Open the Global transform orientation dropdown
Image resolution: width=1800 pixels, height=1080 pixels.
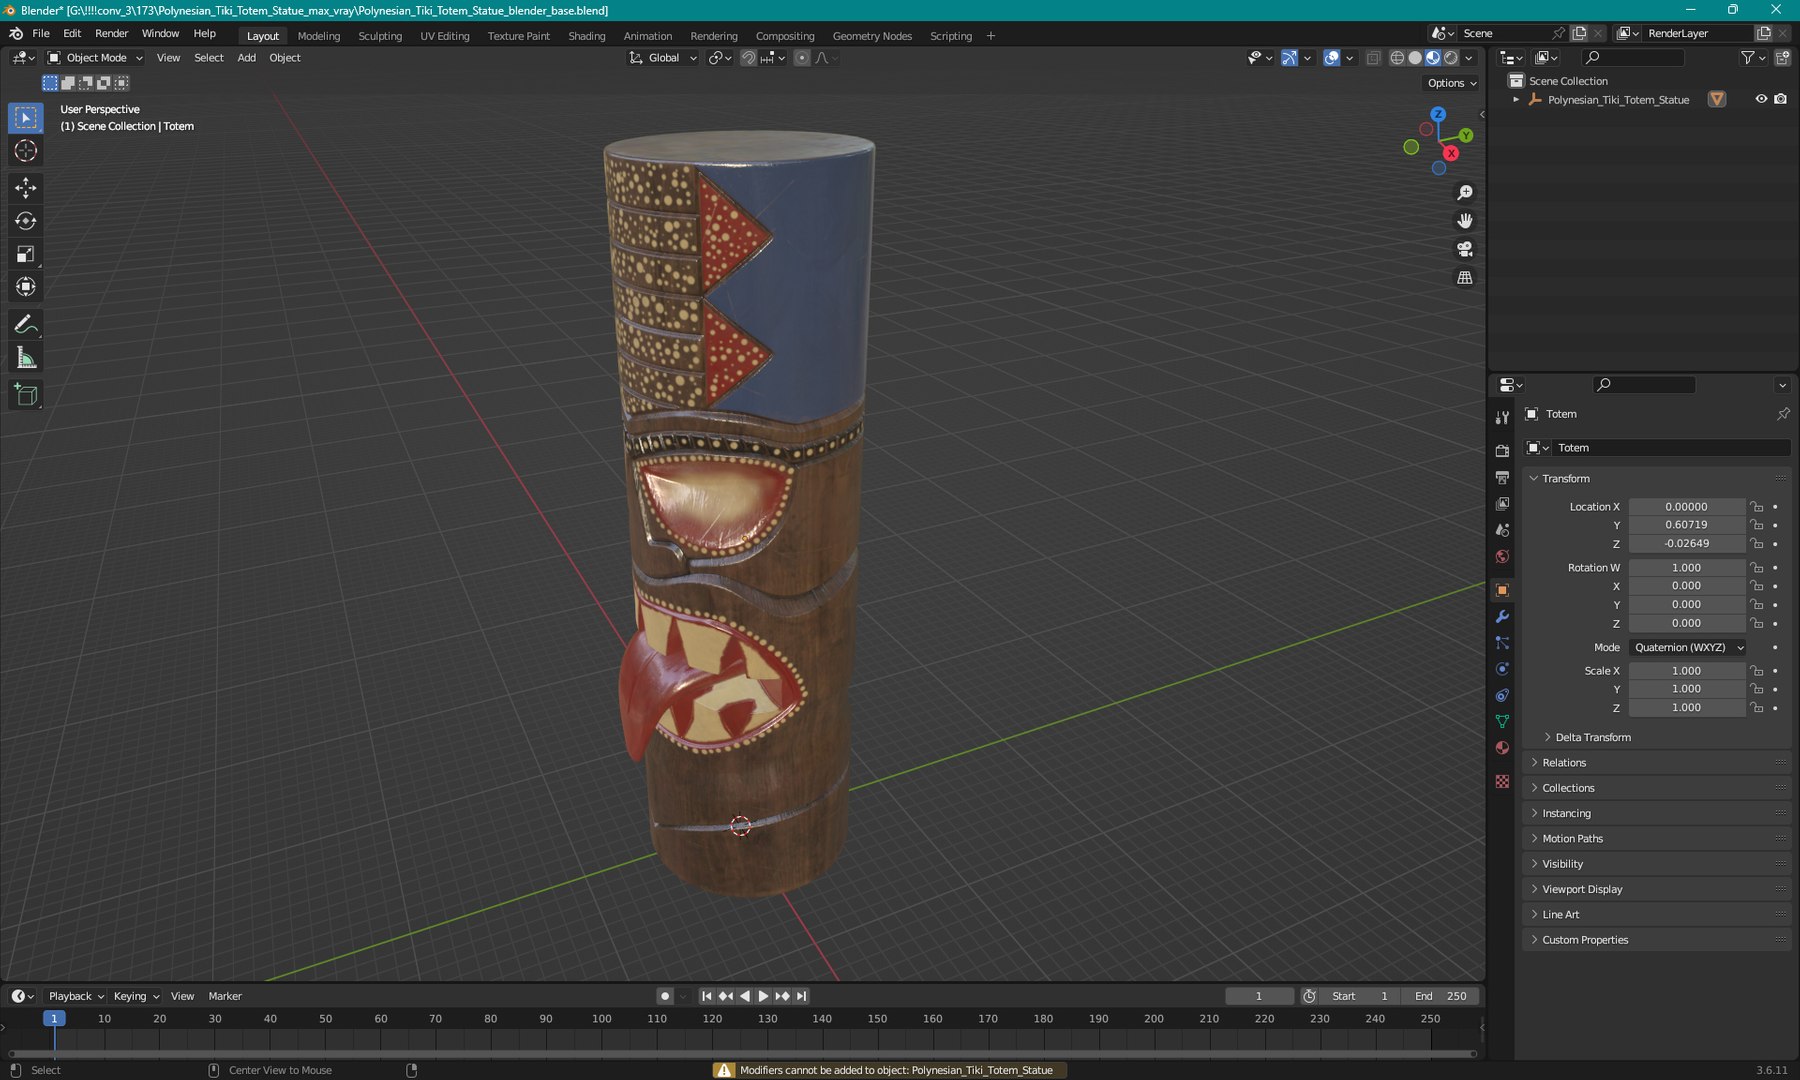[x=663, y=58]
